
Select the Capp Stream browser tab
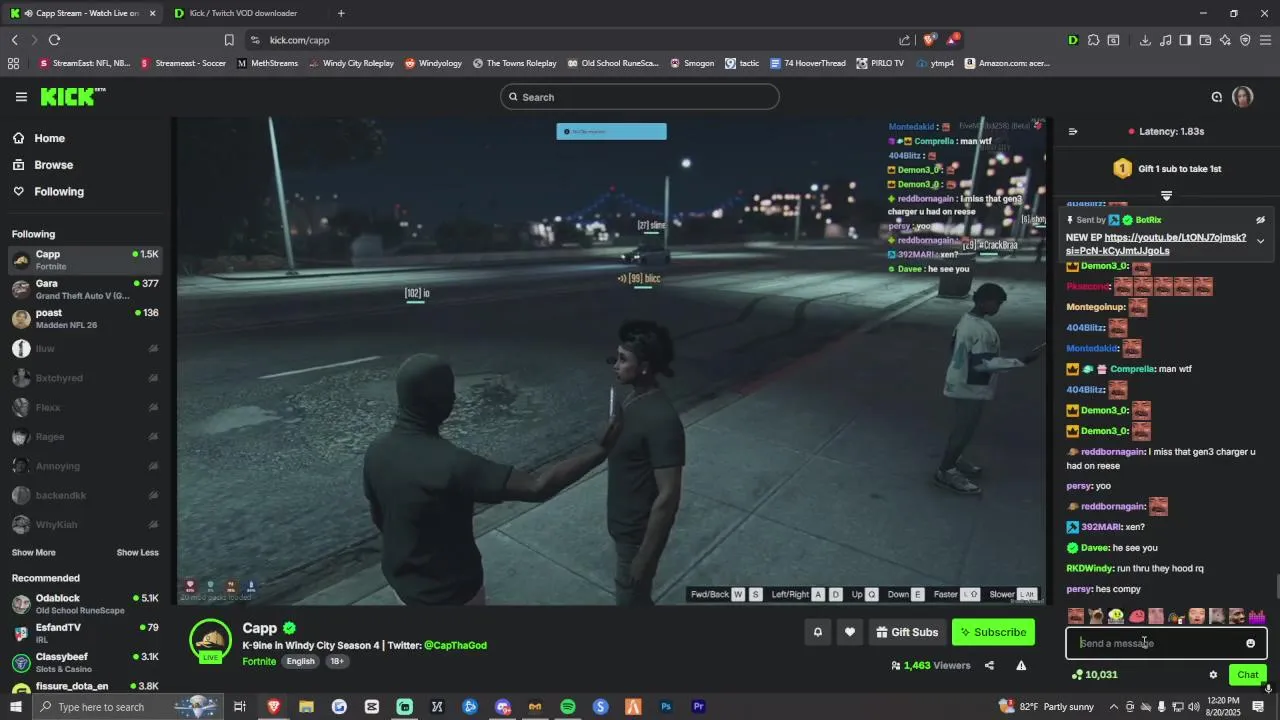coord(82,13)
